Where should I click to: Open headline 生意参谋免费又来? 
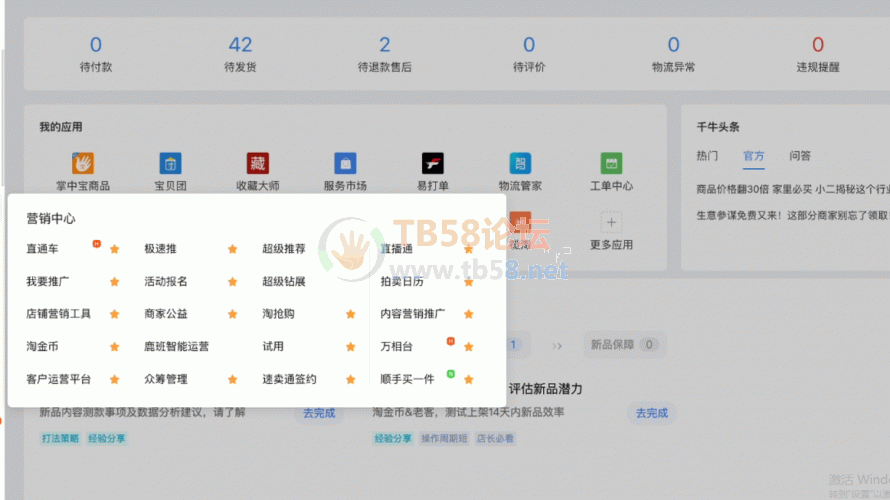pyautogui.click(x=793, y=216)
